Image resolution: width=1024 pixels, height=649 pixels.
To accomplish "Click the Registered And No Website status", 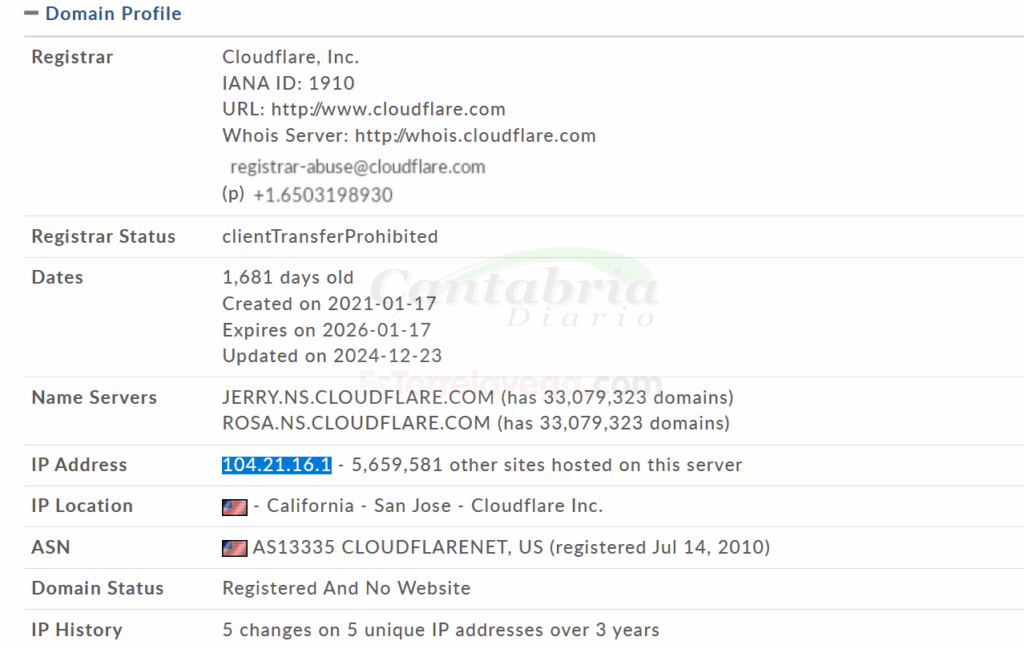I will [x=346, y=589].
